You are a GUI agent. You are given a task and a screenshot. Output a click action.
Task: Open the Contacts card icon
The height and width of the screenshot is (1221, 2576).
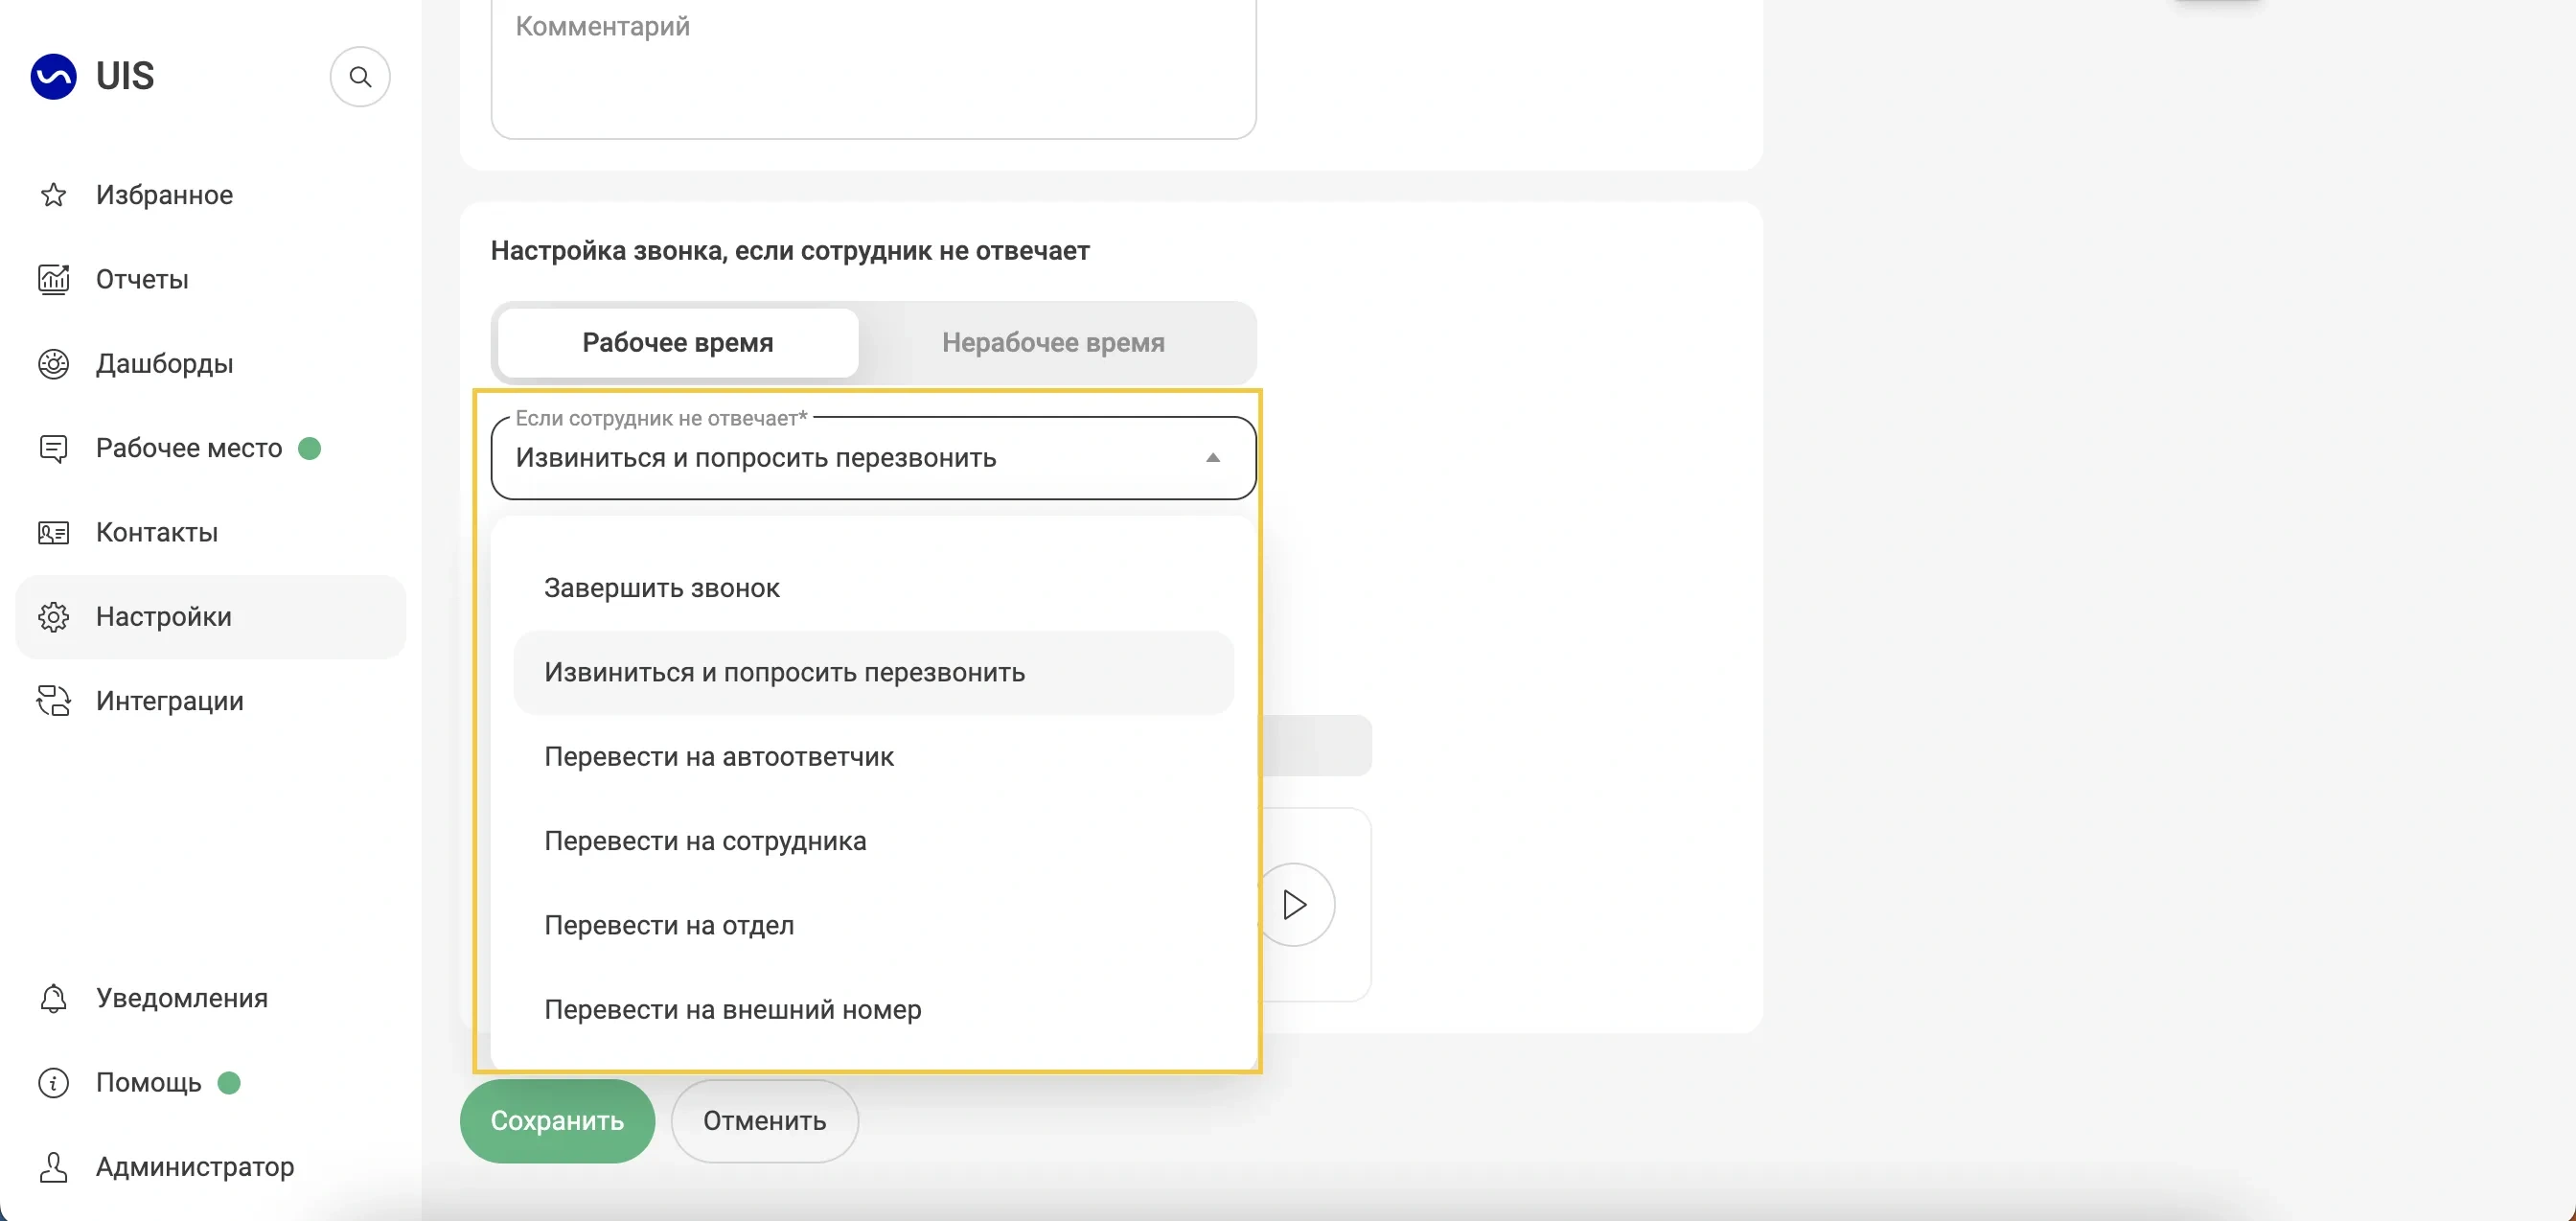pyautogui.click(x=53, y=532)
